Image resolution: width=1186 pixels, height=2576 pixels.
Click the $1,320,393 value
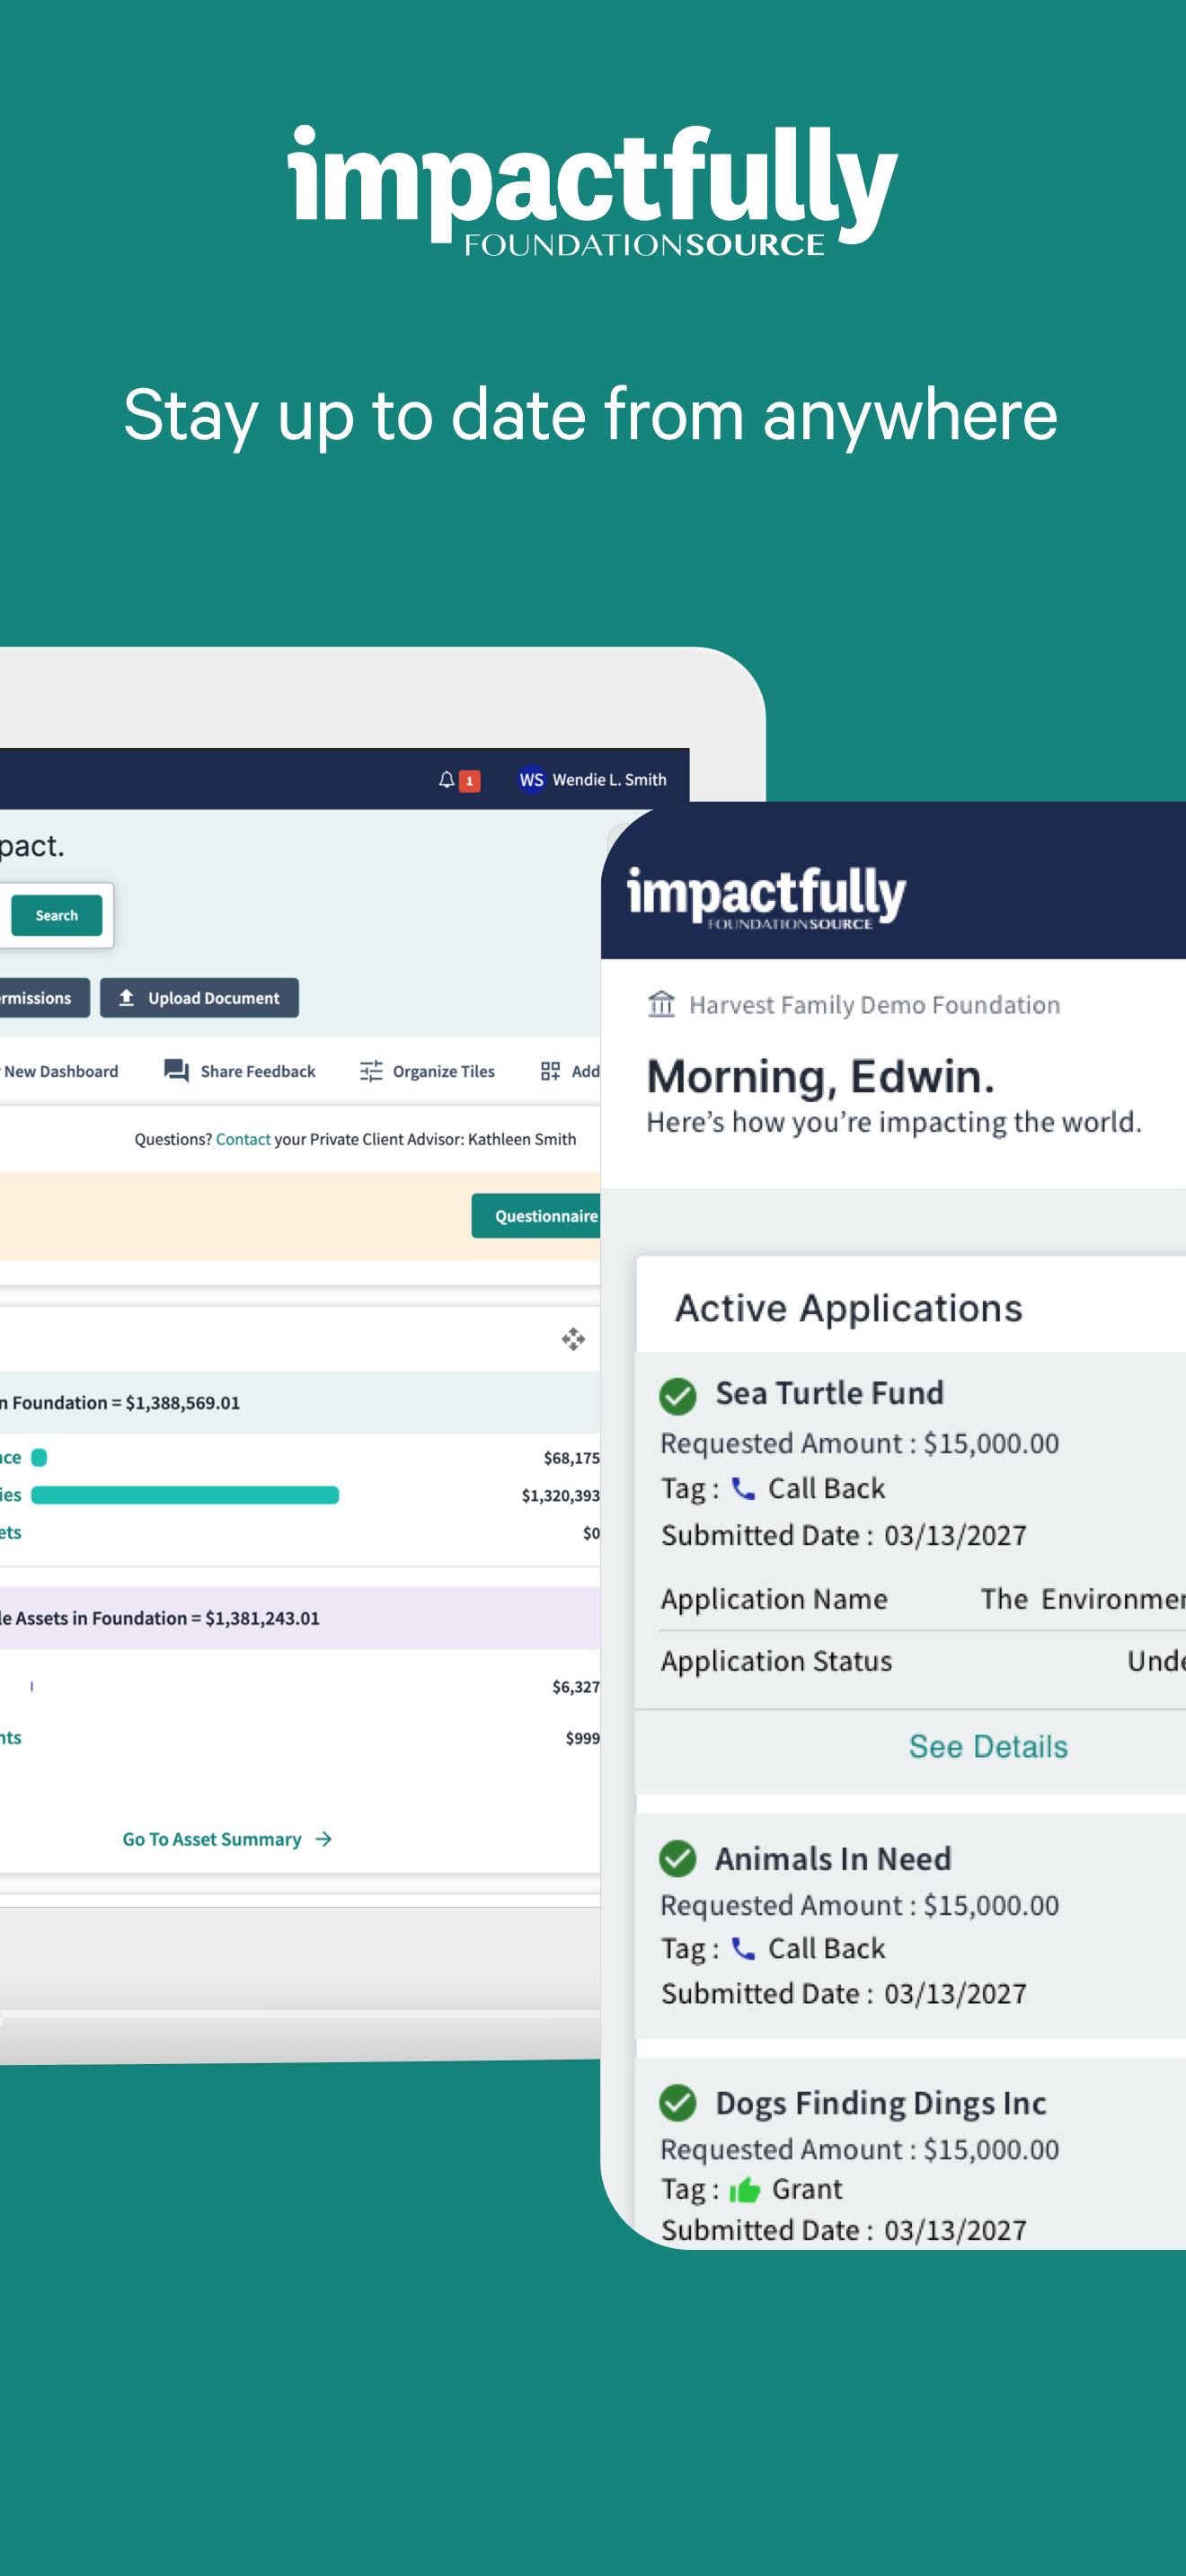point(560,1495)
